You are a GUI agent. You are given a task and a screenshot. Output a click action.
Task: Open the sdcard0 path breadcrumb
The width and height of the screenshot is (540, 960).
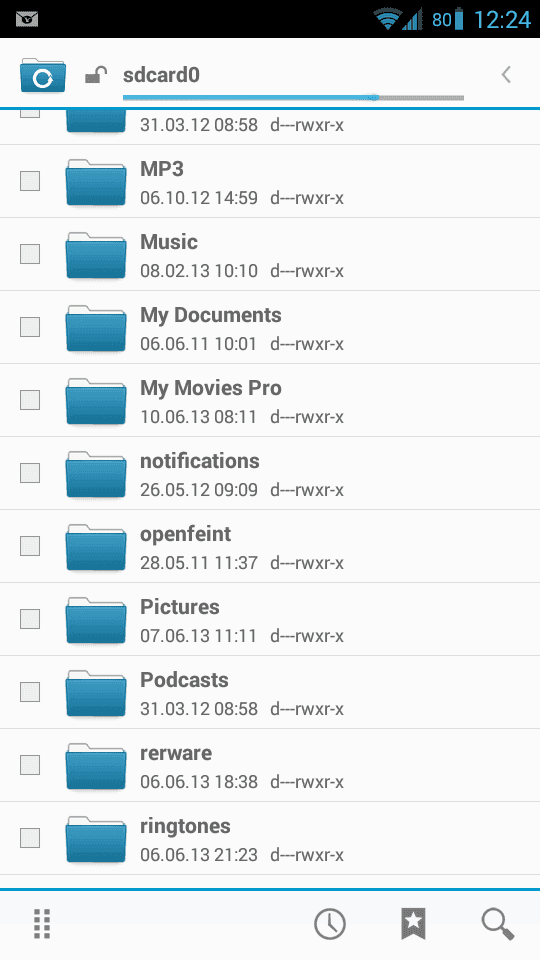click(161, 75)
